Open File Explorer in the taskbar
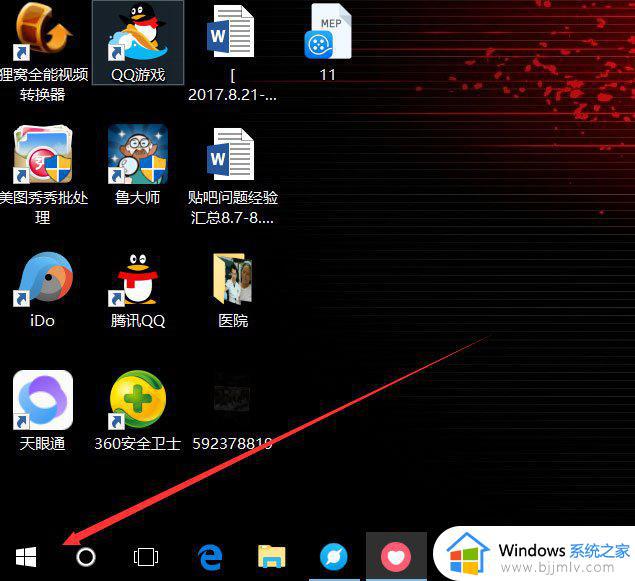Image resolution: width=635 pixels, height=581 pixels. pyautogui.click(x=272, y=556)
